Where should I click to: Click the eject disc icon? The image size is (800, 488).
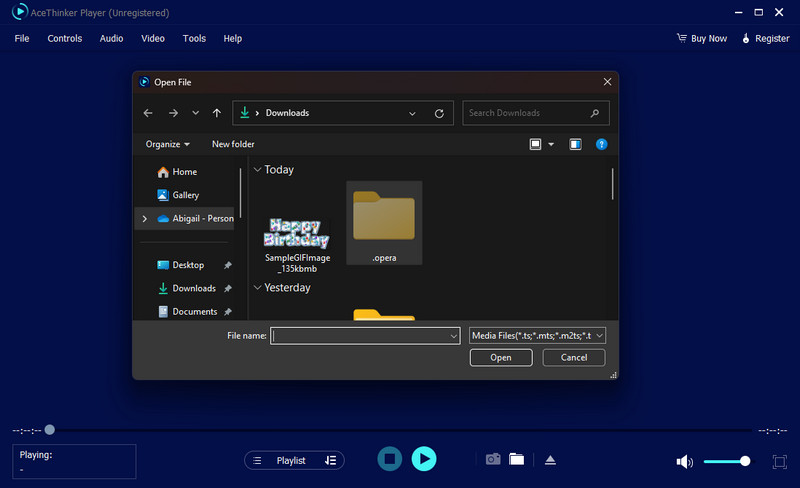pyautogui.click(x=550, y=460)
